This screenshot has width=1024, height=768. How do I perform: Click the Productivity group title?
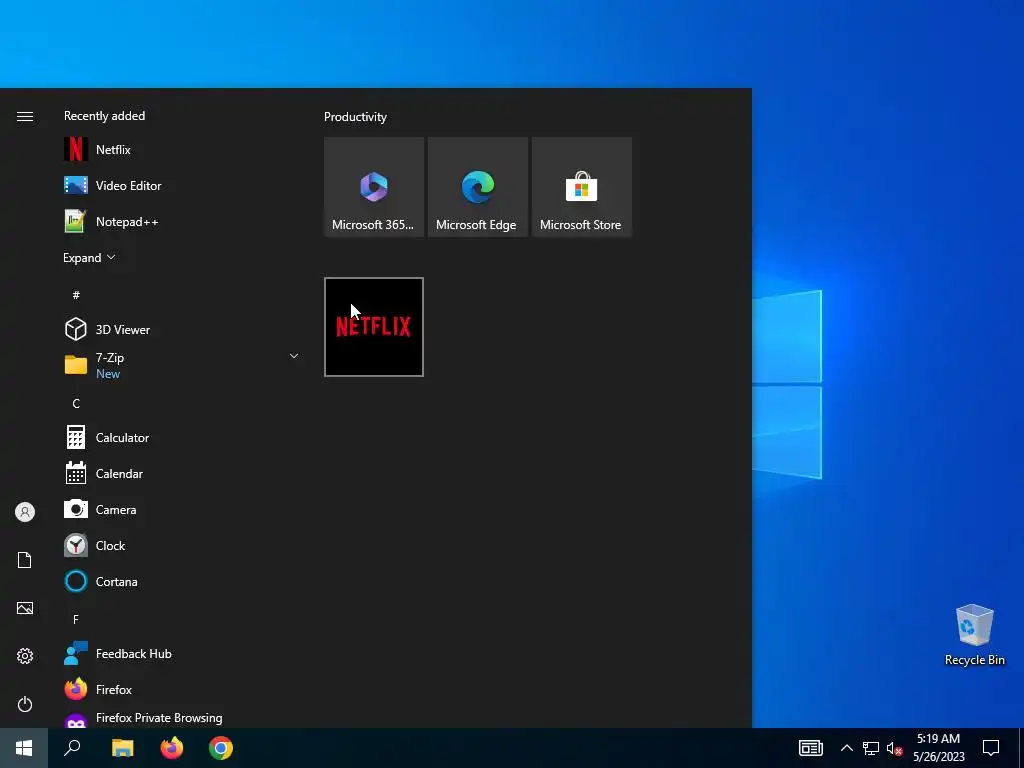355,117
